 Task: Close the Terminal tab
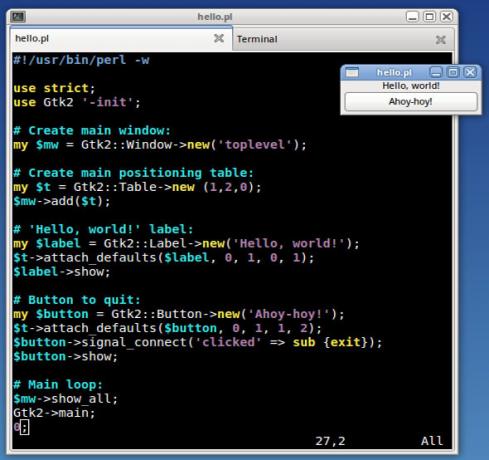(x=441, y=40)
